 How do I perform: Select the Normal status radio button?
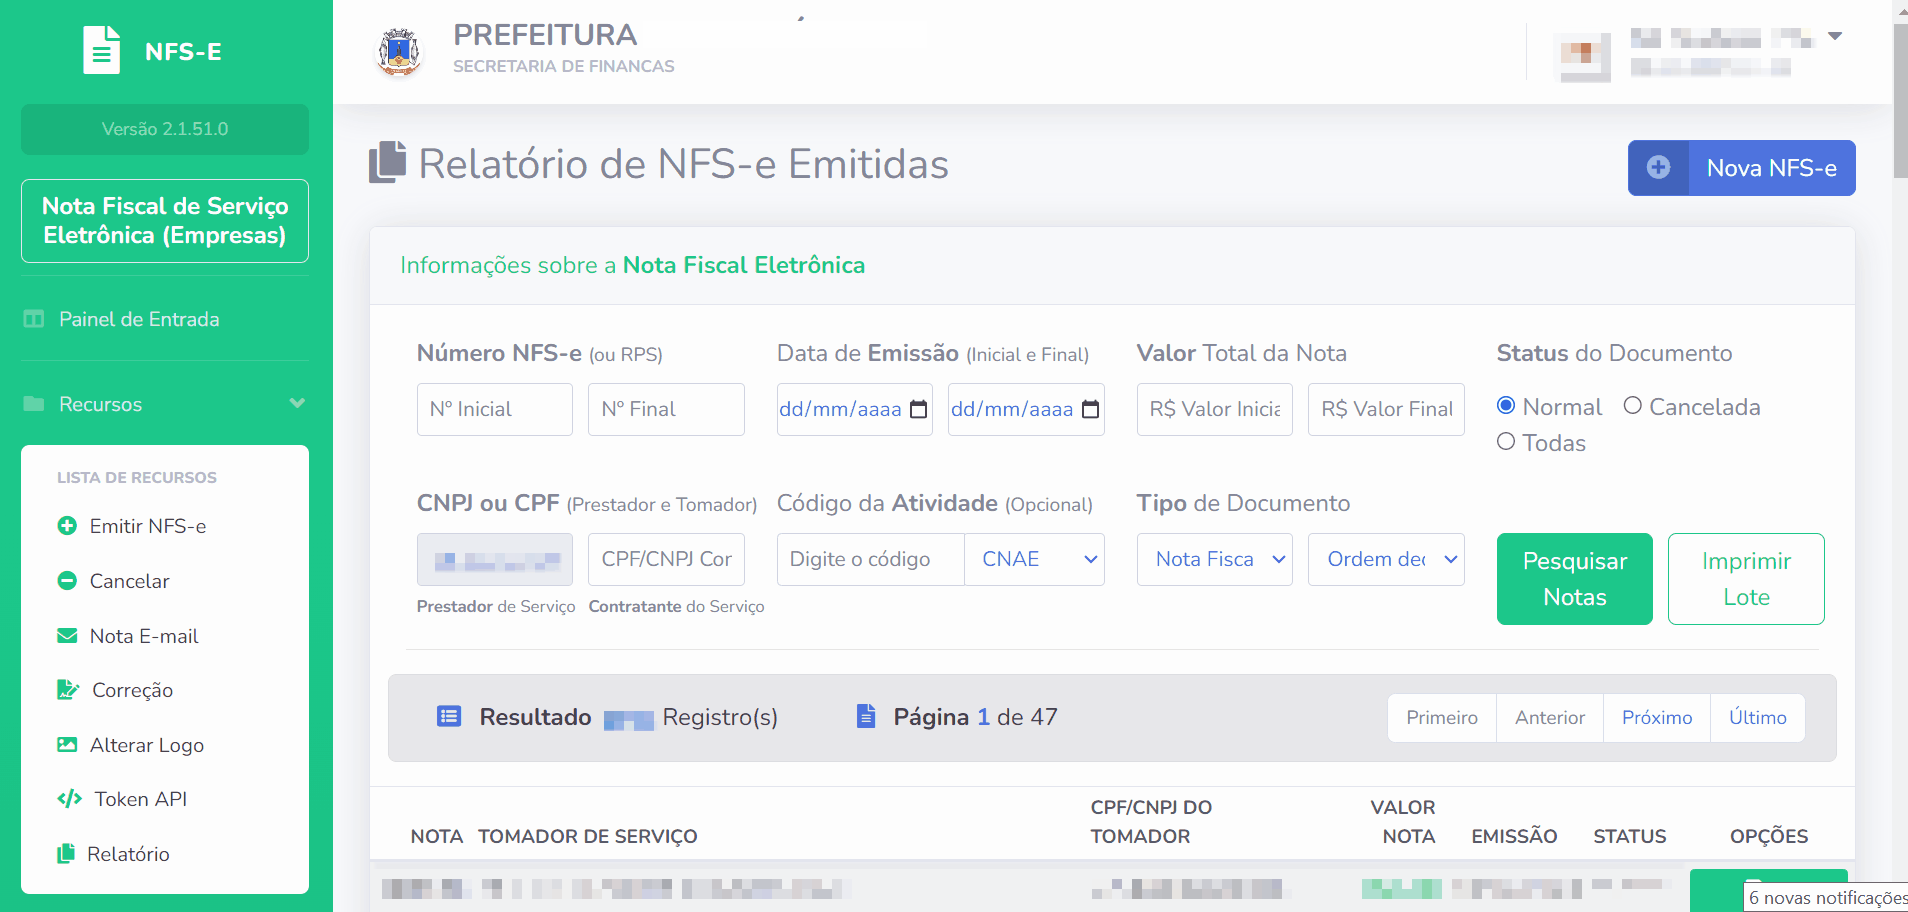click(x=1506, y=406)
